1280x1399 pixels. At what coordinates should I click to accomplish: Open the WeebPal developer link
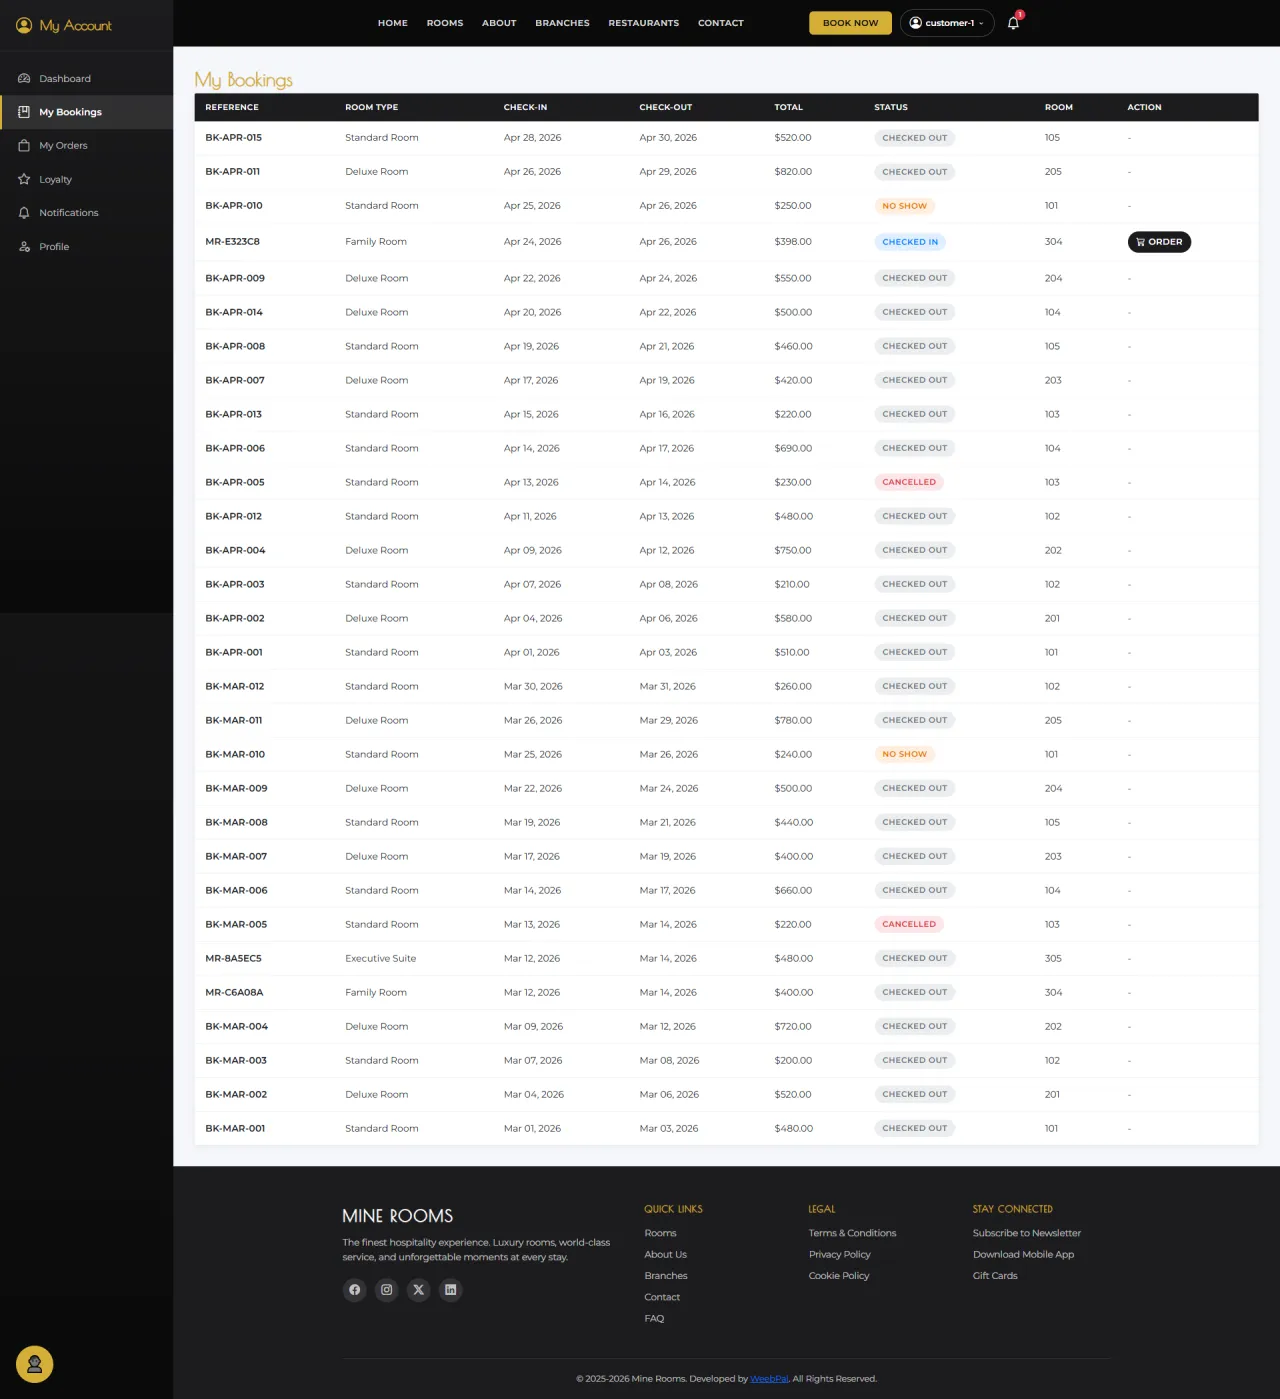(770, 1379)
